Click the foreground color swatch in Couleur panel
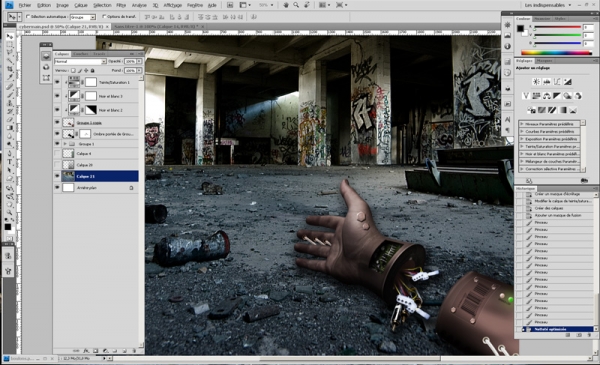 [x=520, y=28]
